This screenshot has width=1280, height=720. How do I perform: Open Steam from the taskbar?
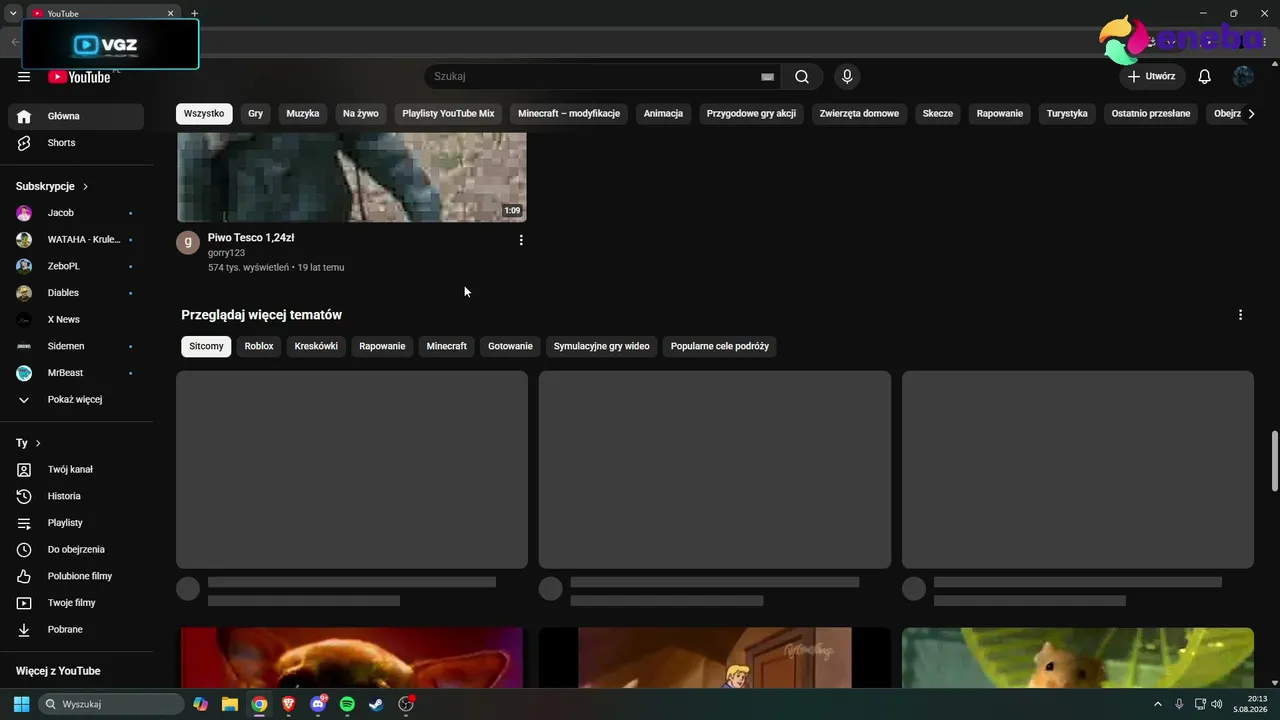click(376, 704)
